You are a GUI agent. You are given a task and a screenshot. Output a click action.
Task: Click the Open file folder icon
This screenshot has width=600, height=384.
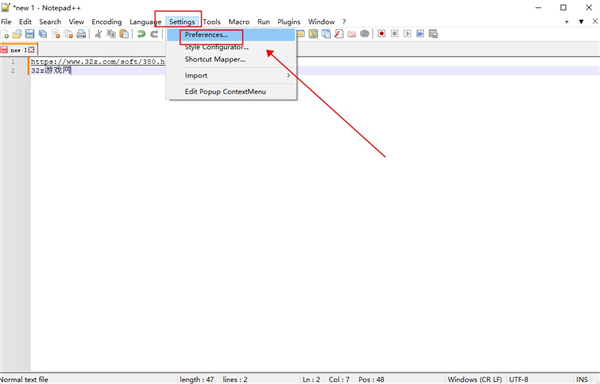click(17, 34)
